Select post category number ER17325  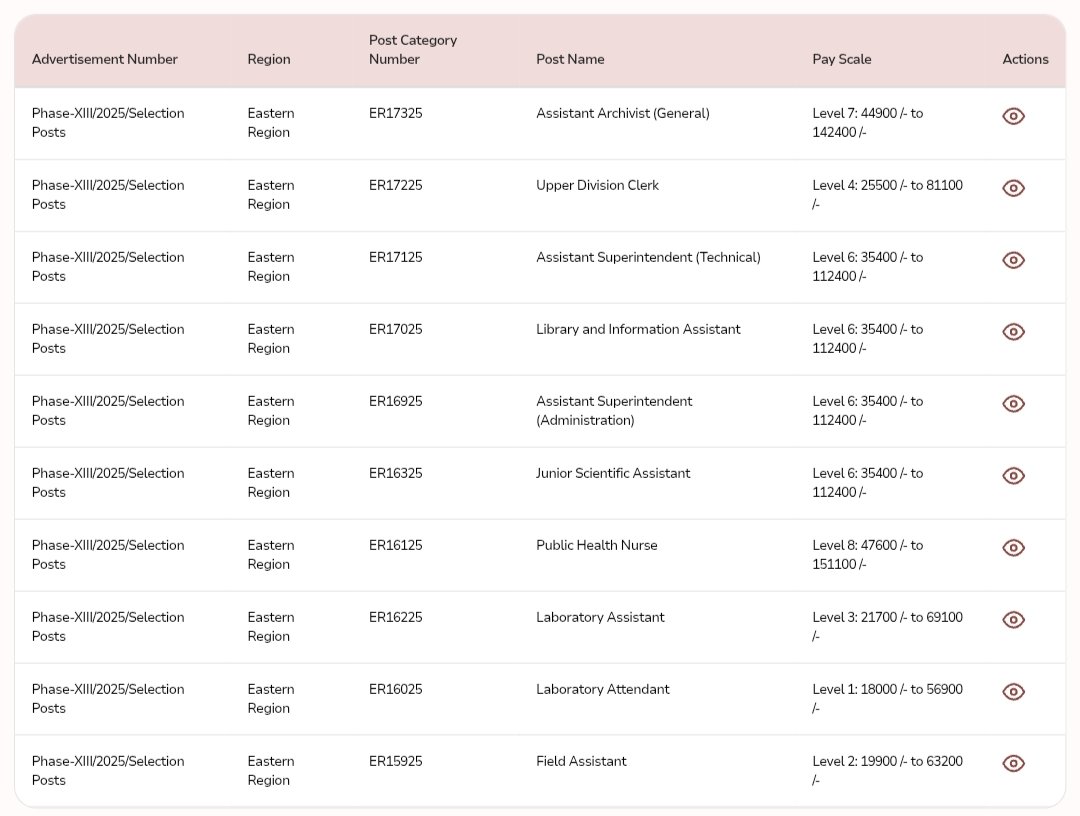pos(395,113)
